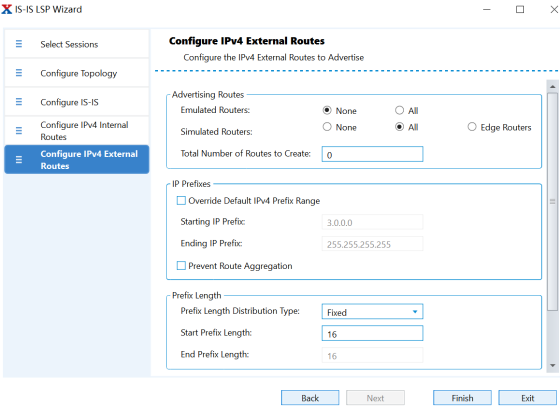Click the list icon beside Configure Topology
This screenshot has height=408, width=560.
click(19, 73)
